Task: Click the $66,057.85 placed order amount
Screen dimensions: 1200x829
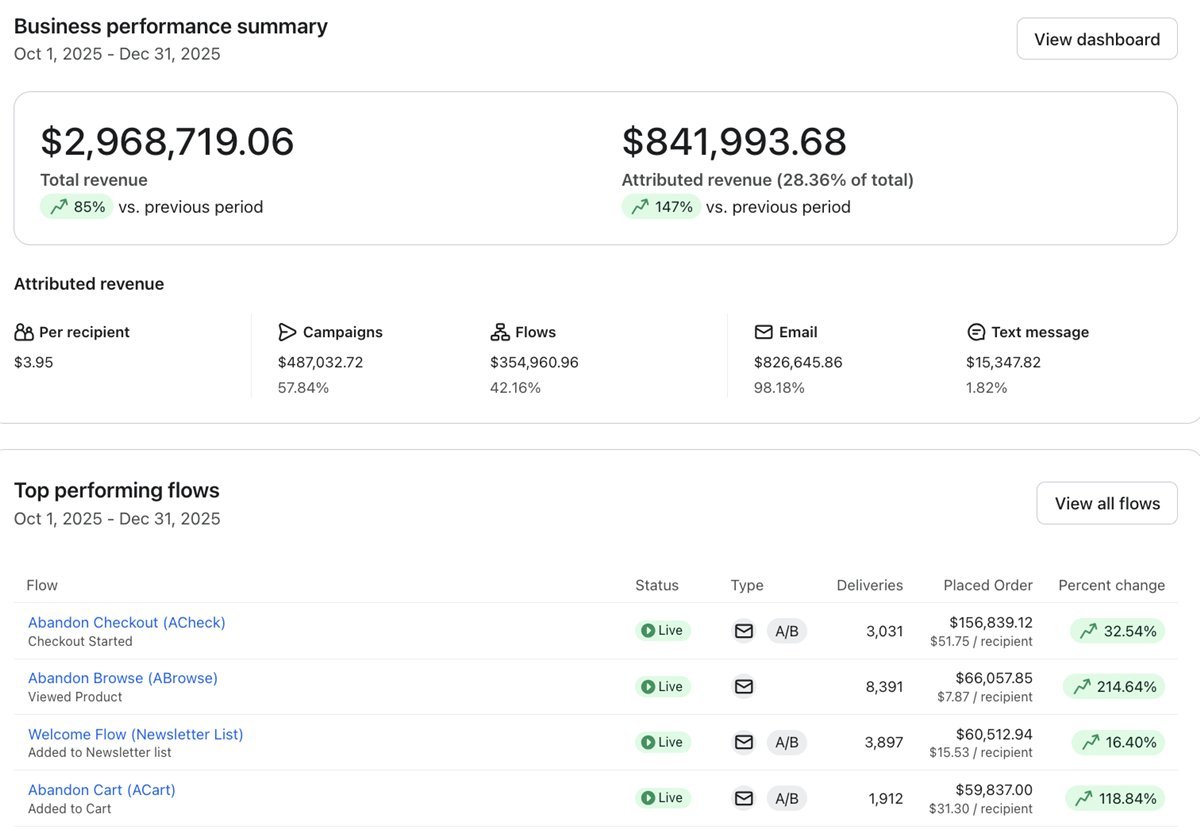Action: (995, 678)
